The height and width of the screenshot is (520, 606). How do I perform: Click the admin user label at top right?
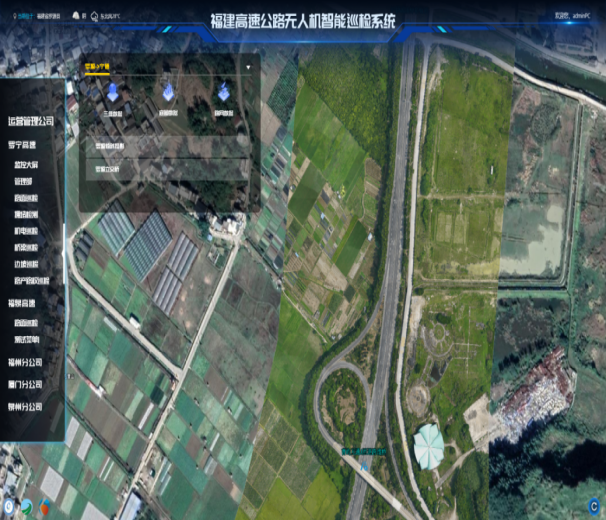[573, 16]
